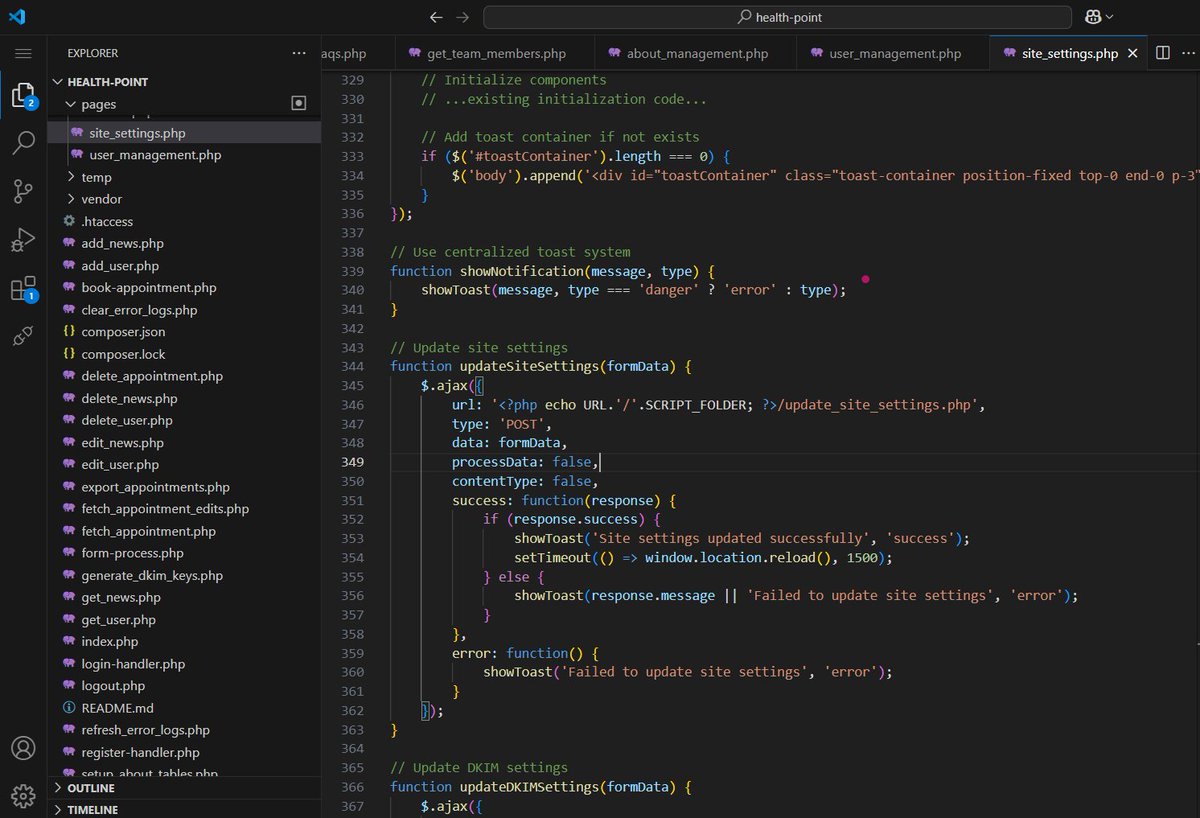Viewport: 1200px width, 818px height.
Task: Close the site_settings.php tab
Action: point(1133,53)
